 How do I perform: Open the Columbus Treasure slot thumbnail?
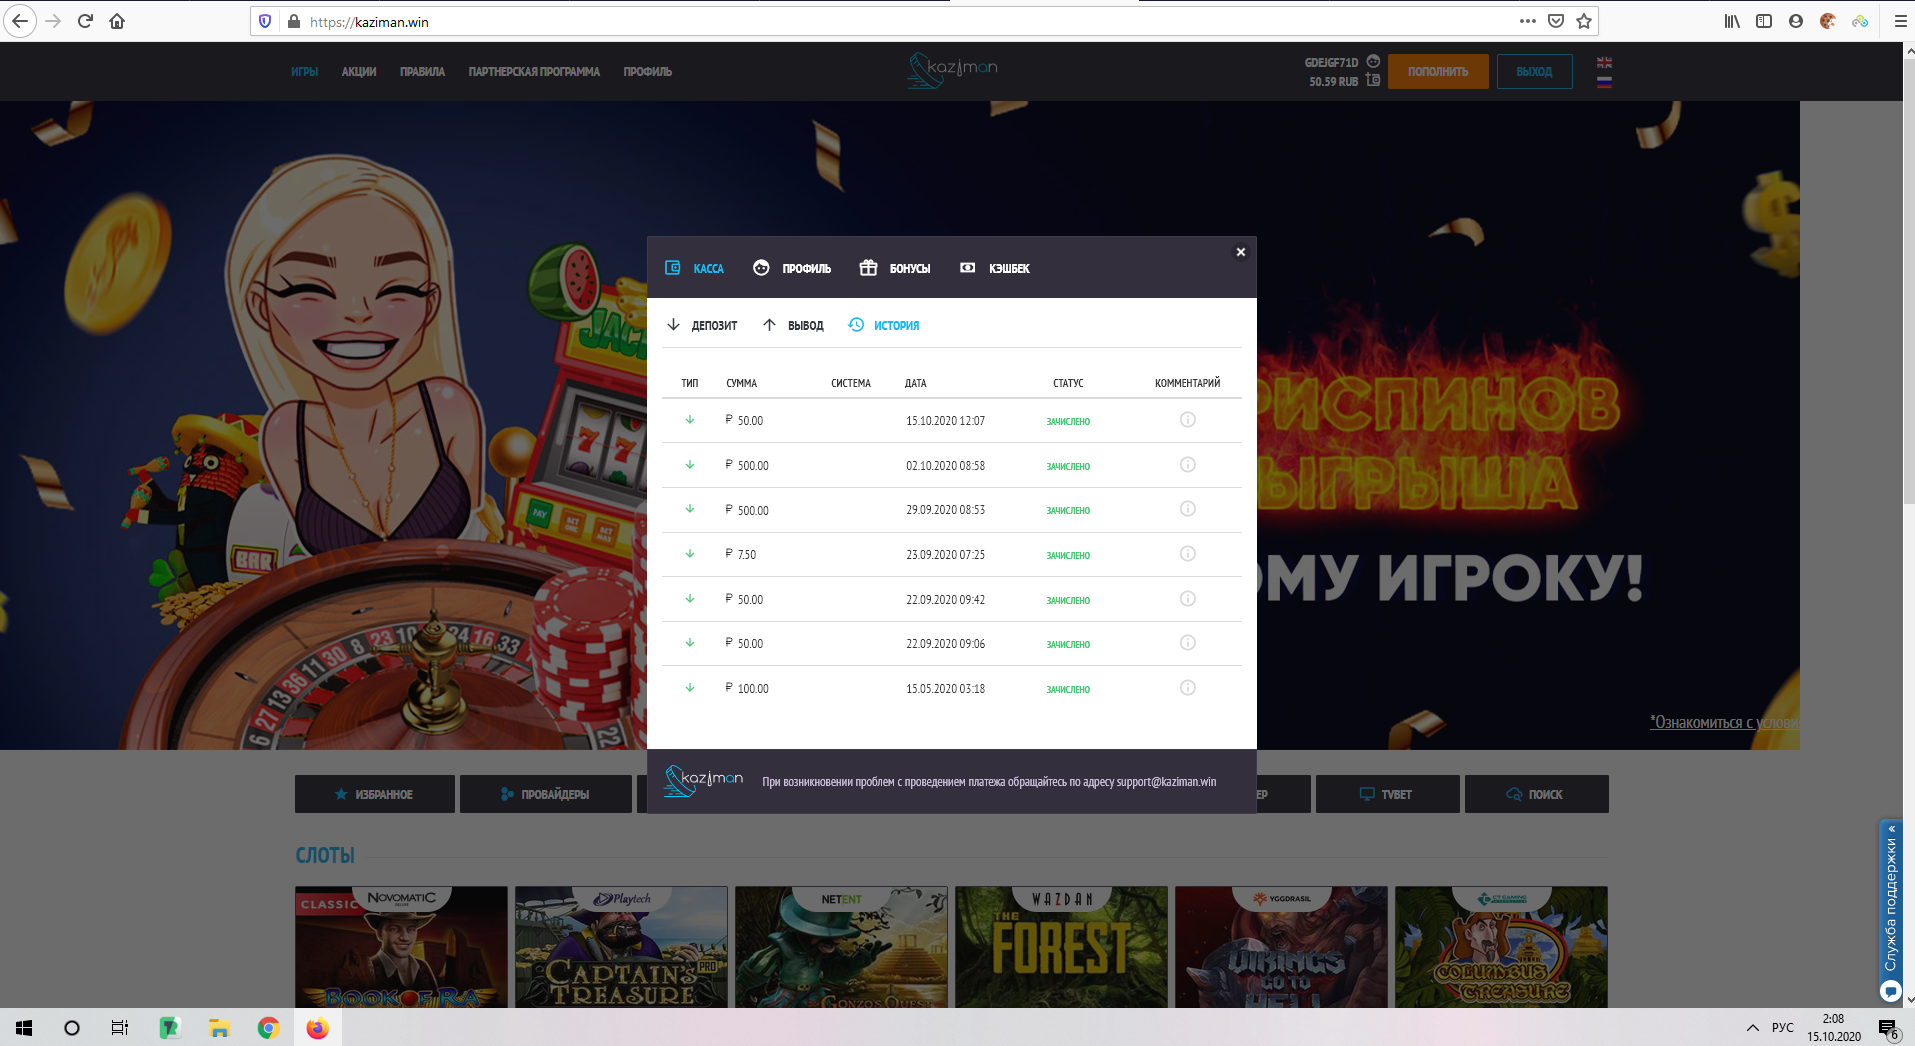click(1501, 947)
